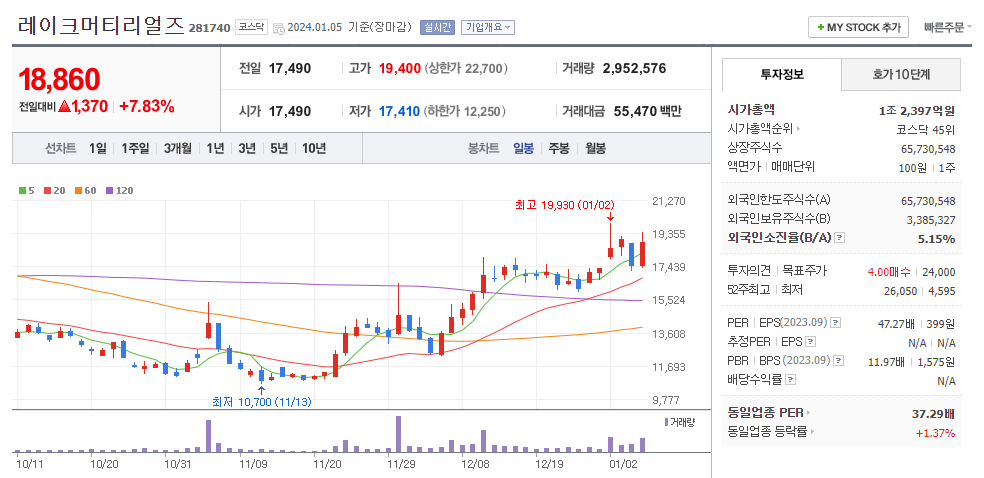The width and height of the screenshot is (984, 478).
Task: Open help icon next to PBR BPS(2023.09)
Action: 839,361
